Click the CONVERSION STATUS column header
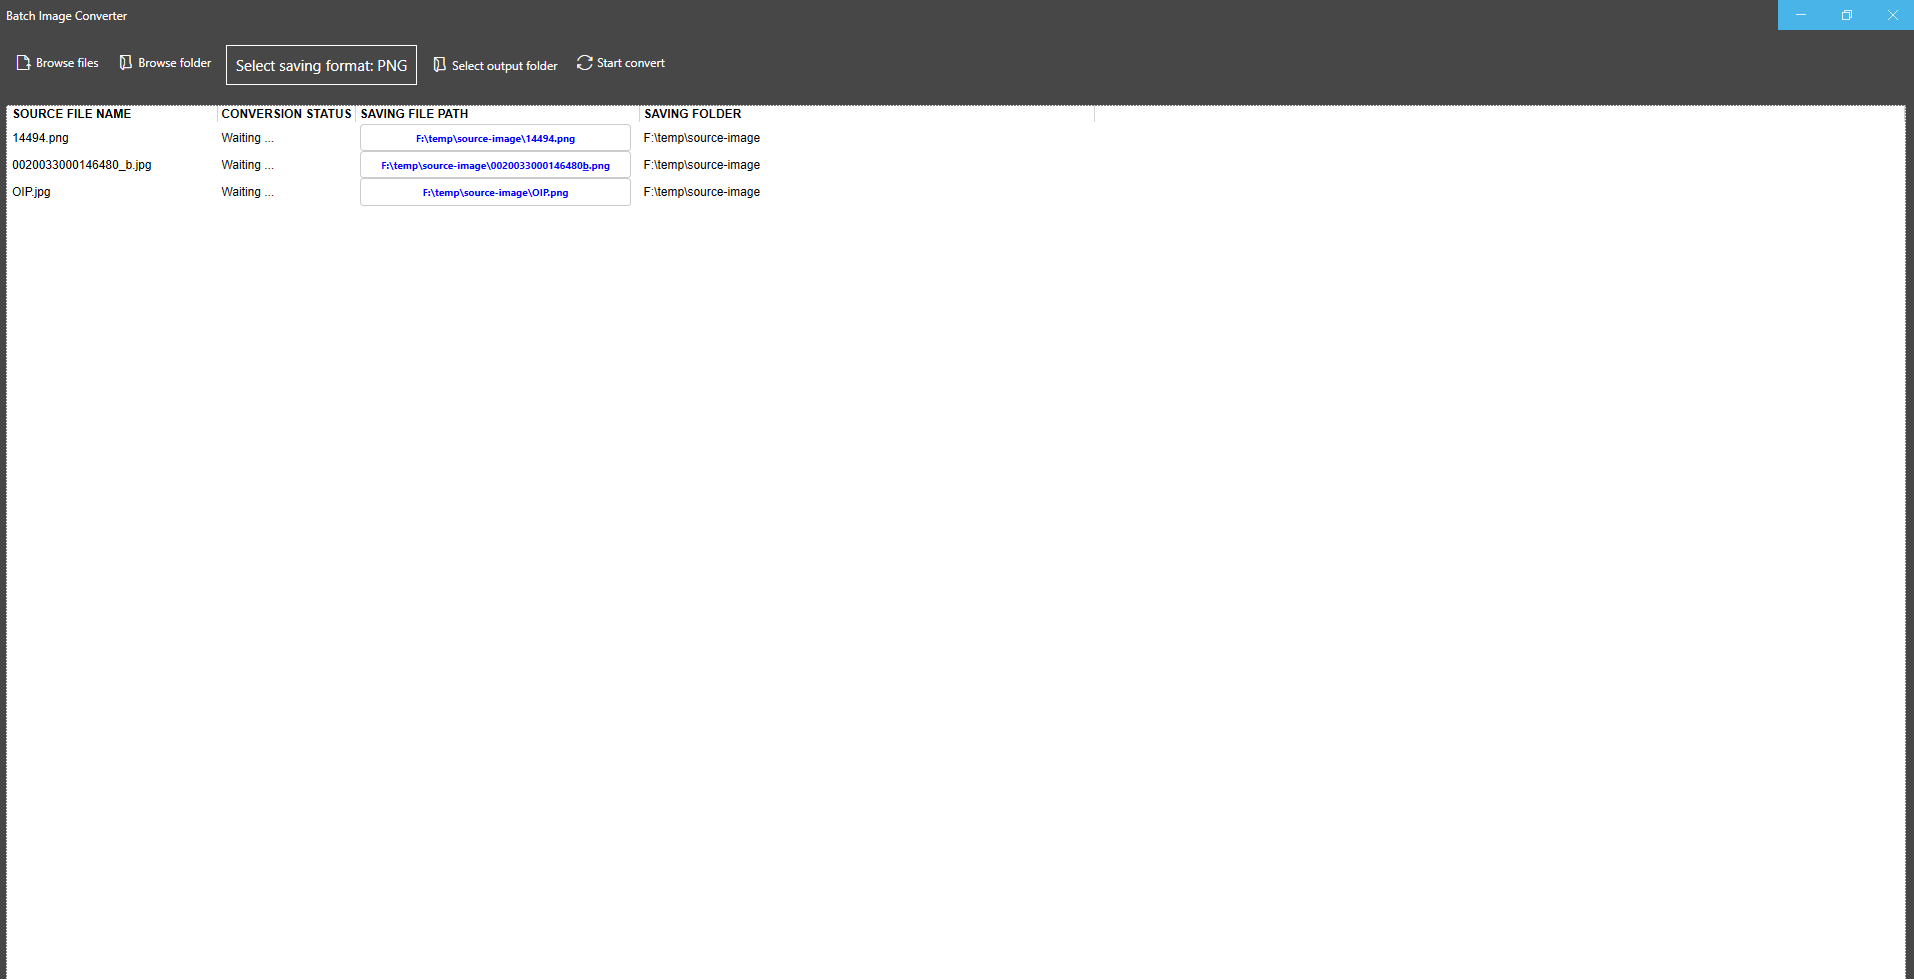The height and width of the screenshot is (979, 1914). (x=285, y=113)
